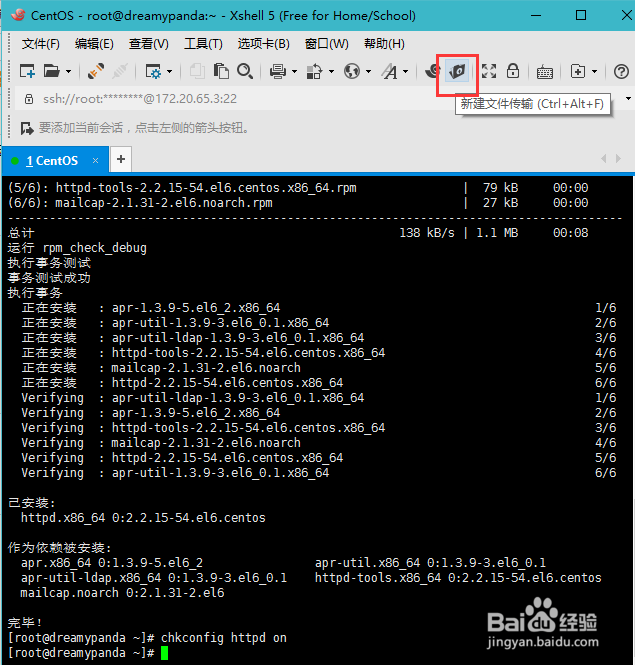Click the Disconnect icon
The width and height of the screenshot is (635, 665).
point(120,71)
